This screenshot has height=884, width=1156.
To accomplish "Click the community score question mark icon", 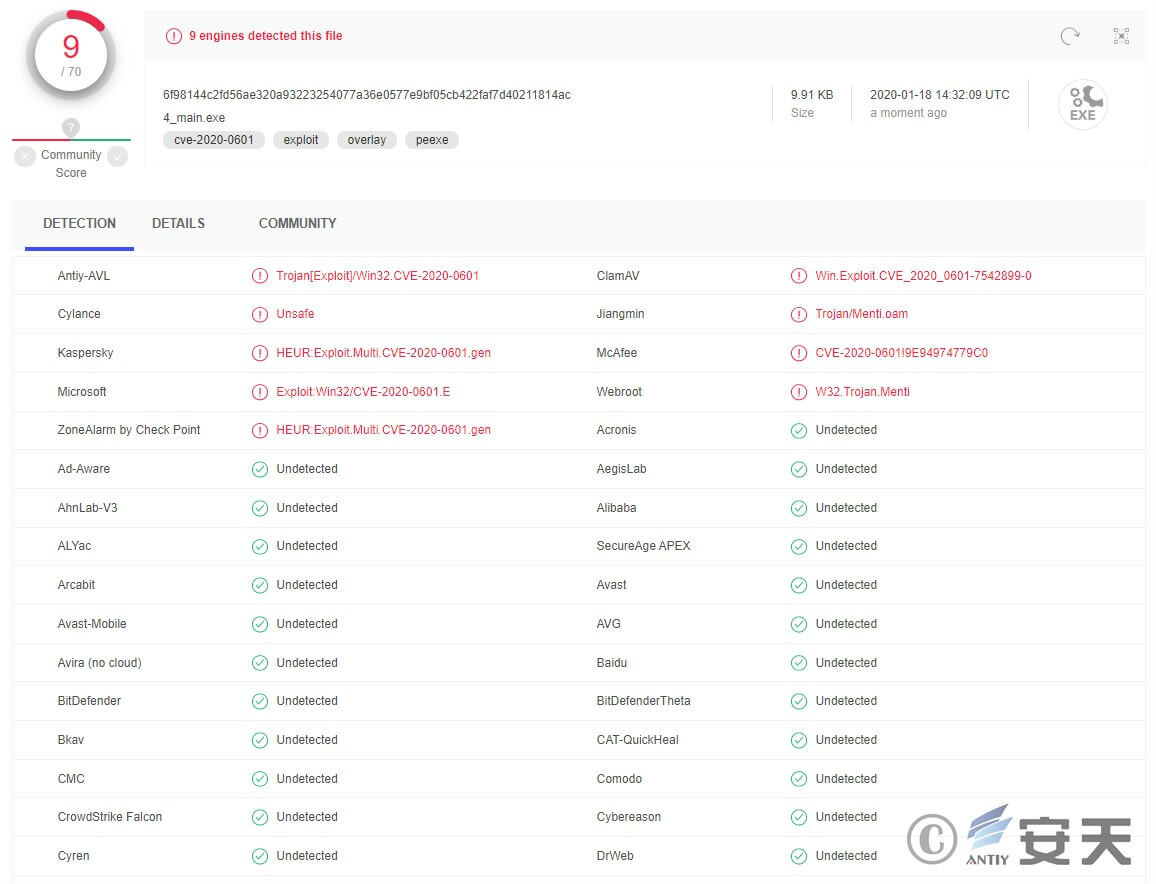I will pyautogui.click(x=71, y=127).
